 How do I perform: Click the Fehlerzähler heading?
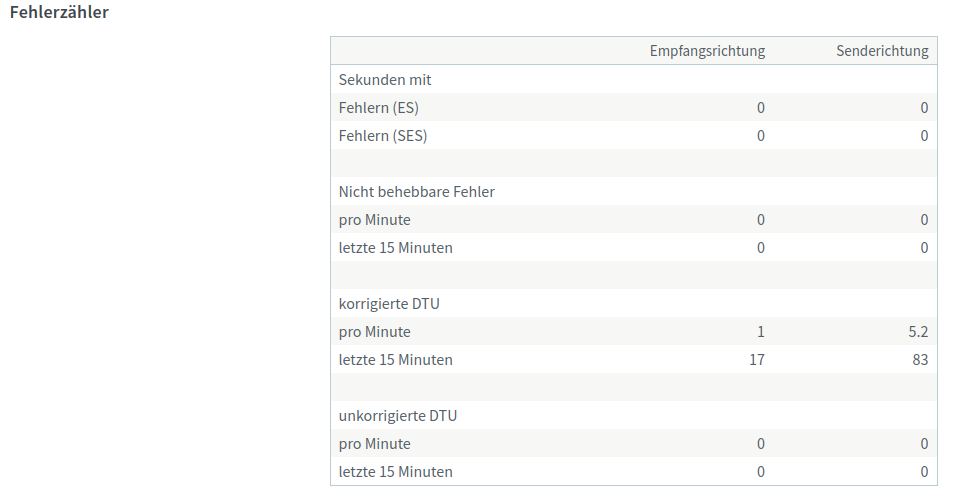click(x=59, y=12)
